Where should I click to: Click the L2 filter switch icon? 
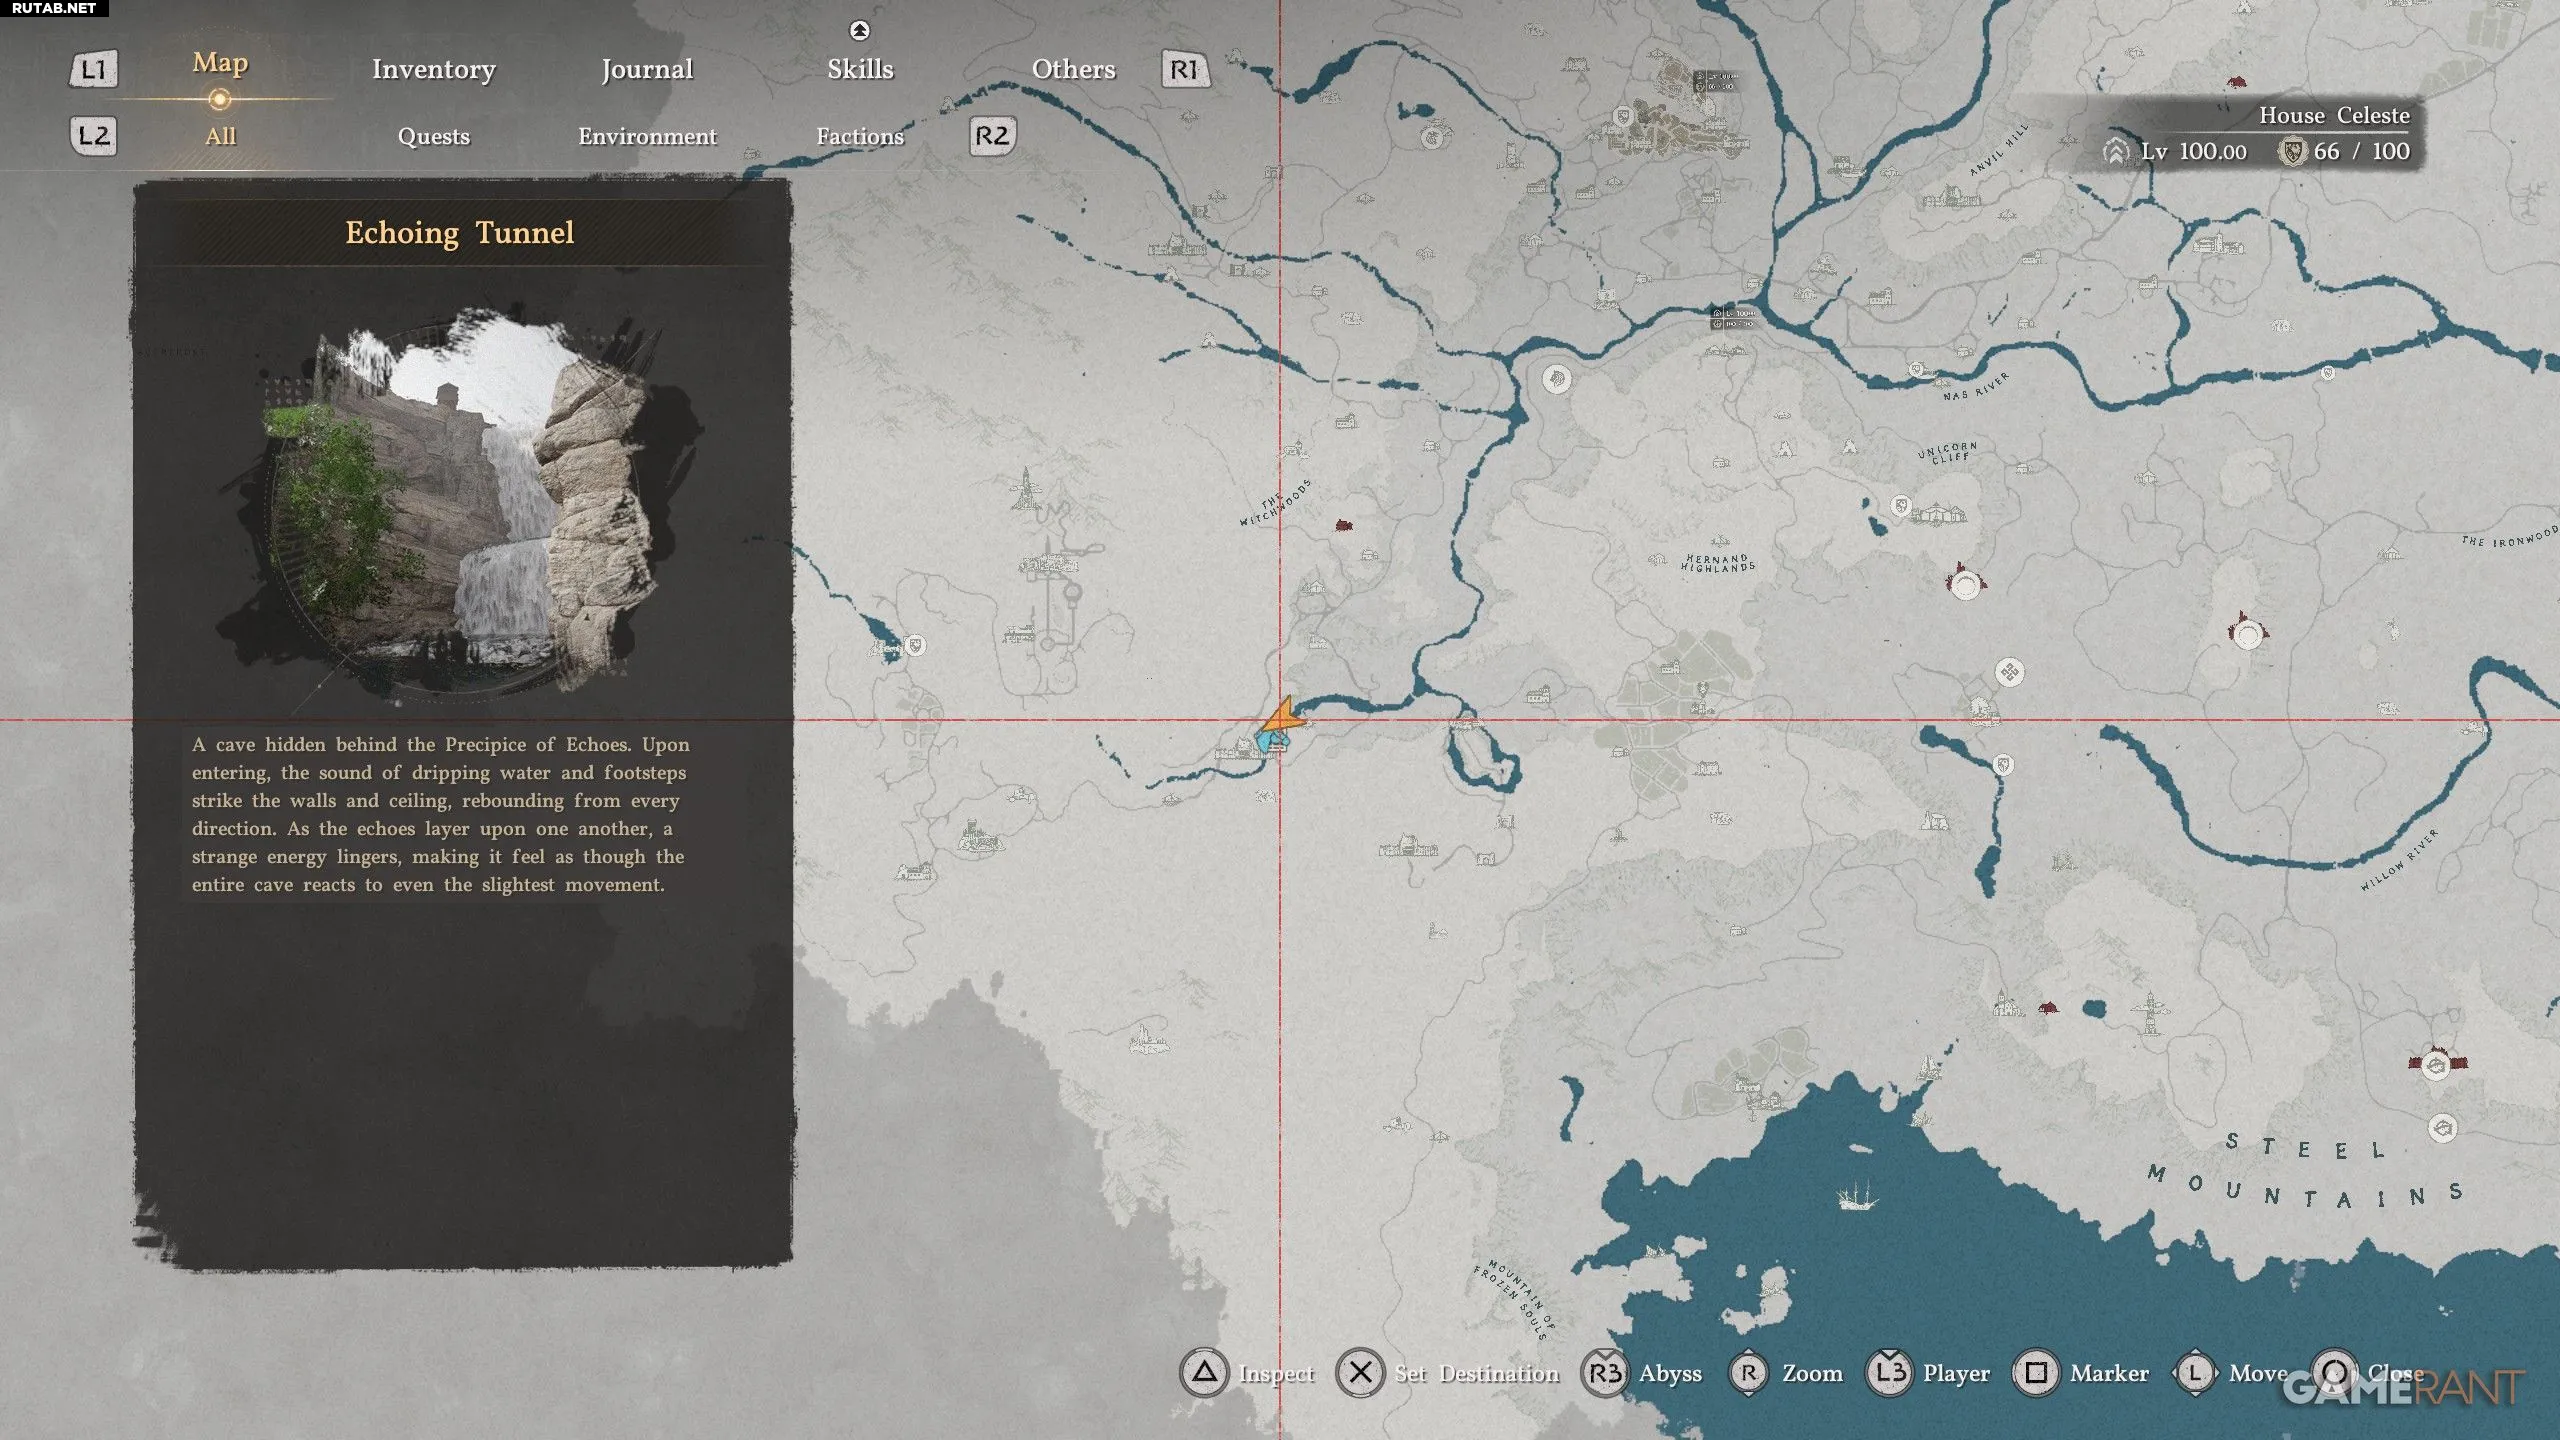click(93, 135)
